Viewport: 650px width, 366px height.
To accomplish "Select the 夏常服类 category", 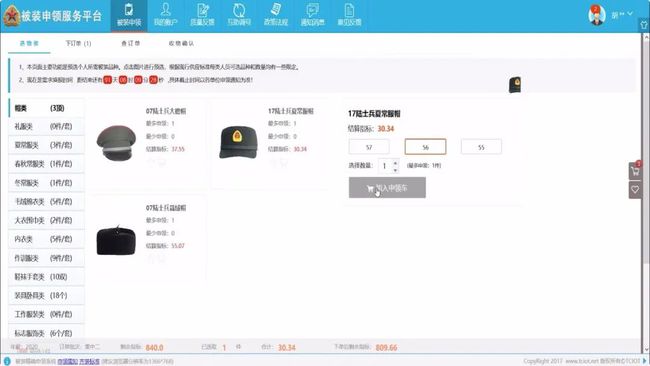I will 46,145.
